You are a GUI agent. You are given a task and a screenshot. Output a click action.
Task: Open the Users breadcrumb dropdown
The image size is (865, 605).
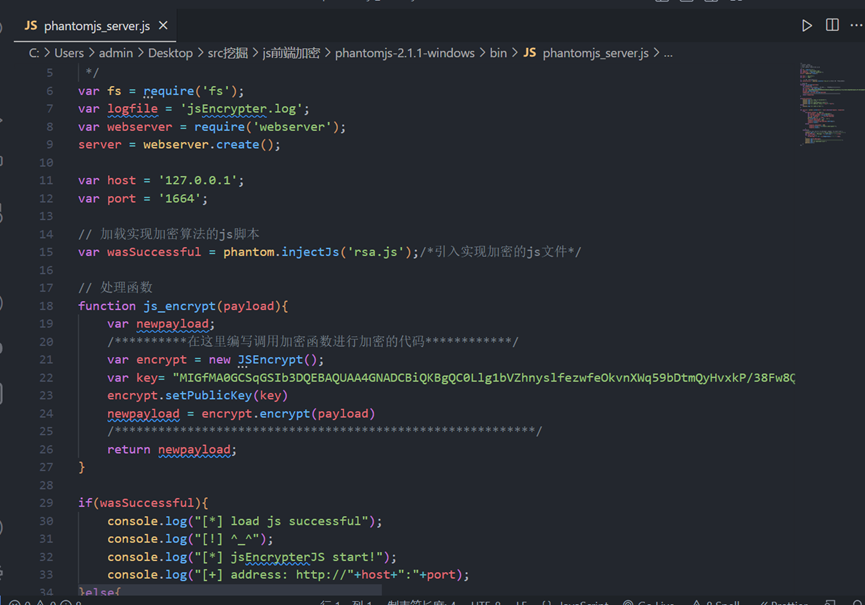(69, 53)
